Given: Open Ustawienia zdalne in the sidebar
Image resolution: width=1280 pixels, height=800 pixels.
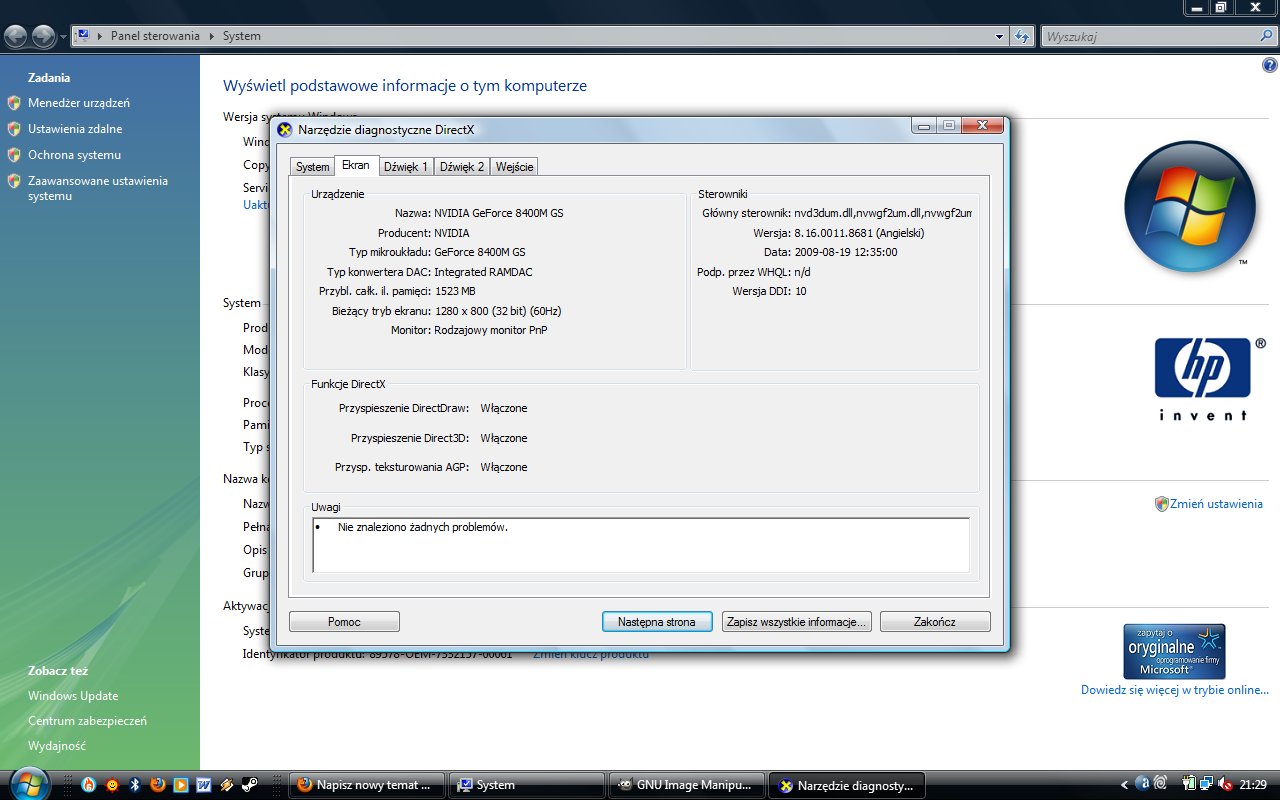Looking at the screenshot, I should click(x=75, y=129).
